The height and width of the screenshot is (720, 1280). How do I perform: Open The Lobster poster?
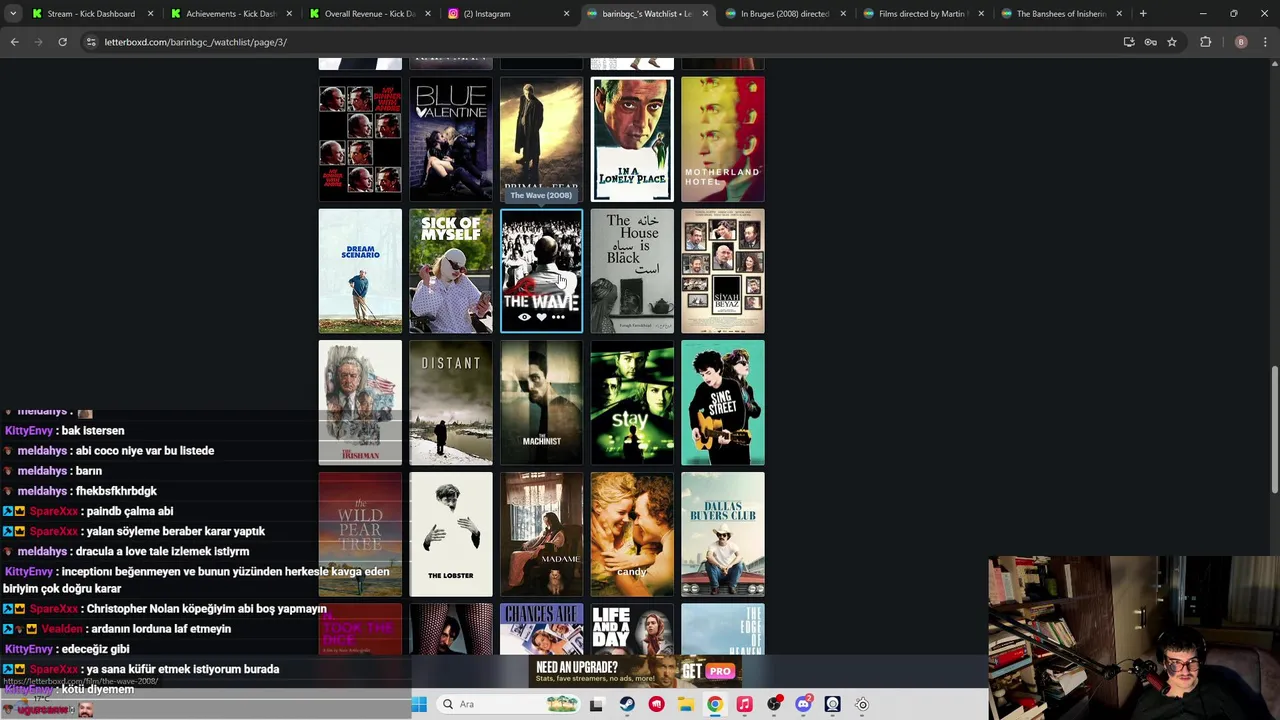[x=450, y=535]
